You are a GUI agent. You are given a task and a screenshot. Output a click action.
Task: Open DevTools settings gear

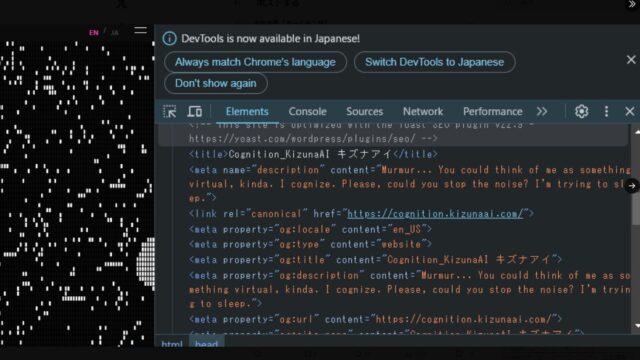click(581, 111)
